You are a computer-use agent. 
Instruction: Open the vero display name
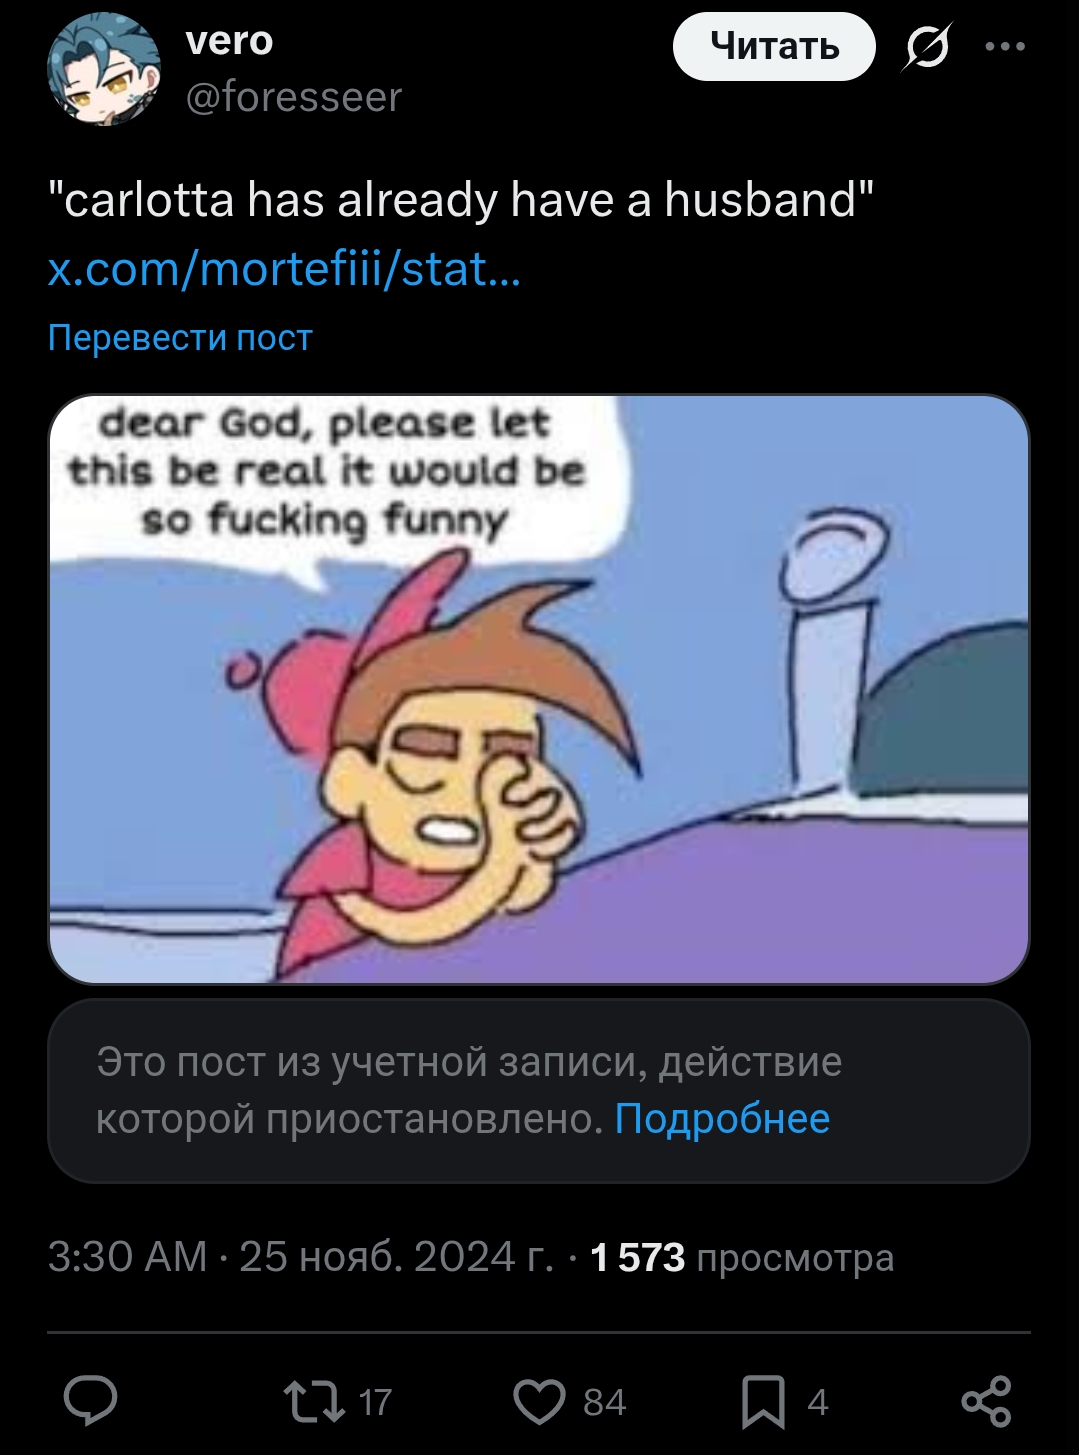tap(229, 41)
